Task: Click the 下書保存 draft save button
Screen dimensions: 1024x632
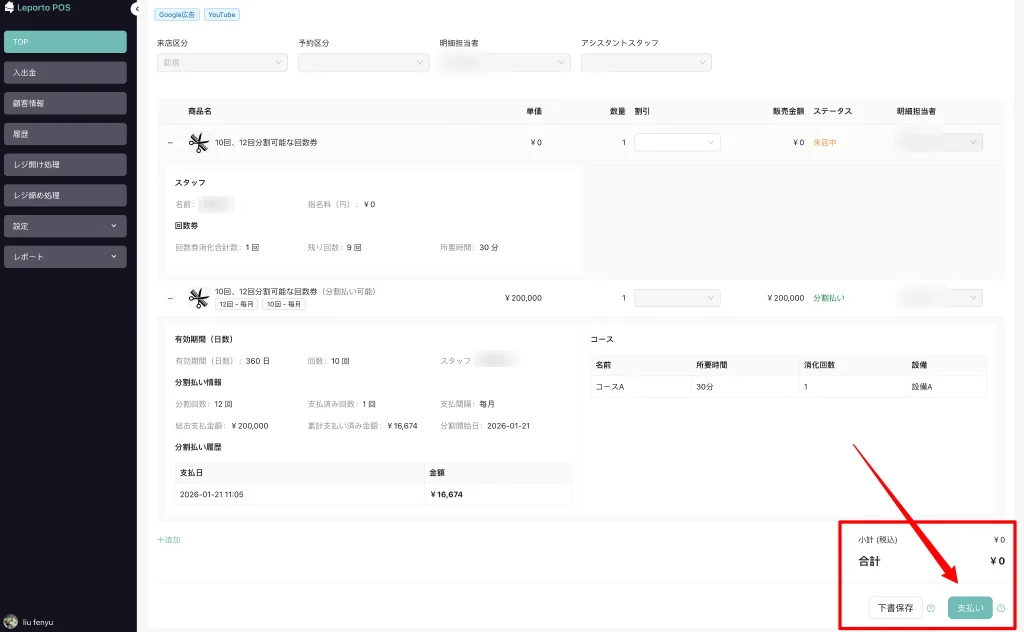Action: (x=895, y=608)
